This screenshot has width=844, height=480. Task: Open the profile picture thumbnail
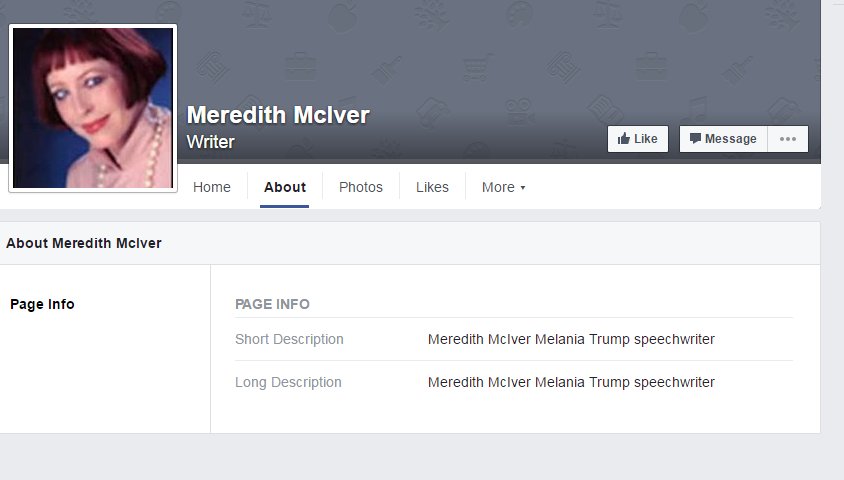[93, 108]
